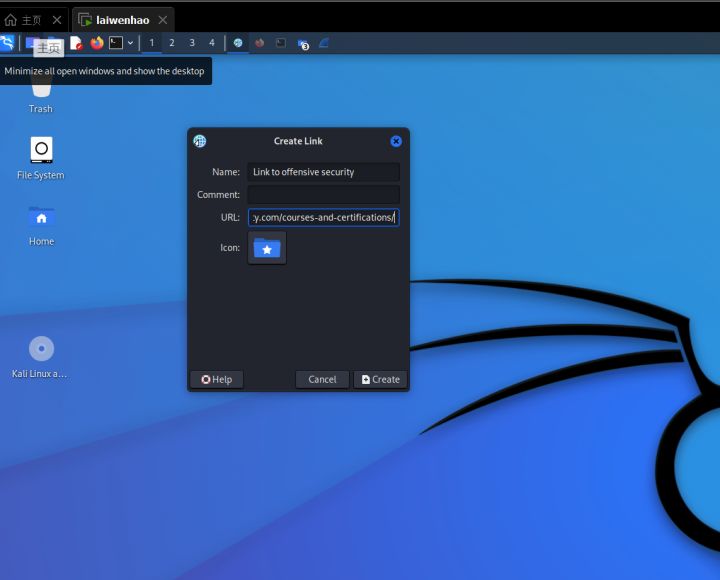Launch the text editor from panel

coord(77,43)
